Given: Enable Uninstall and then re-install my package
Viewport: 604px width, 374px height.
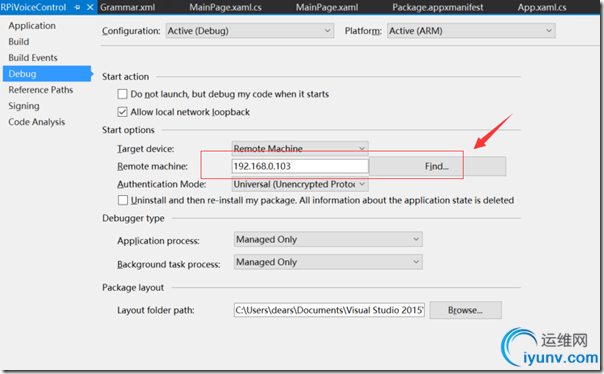Looking at the screenshot, I should 123,200.
